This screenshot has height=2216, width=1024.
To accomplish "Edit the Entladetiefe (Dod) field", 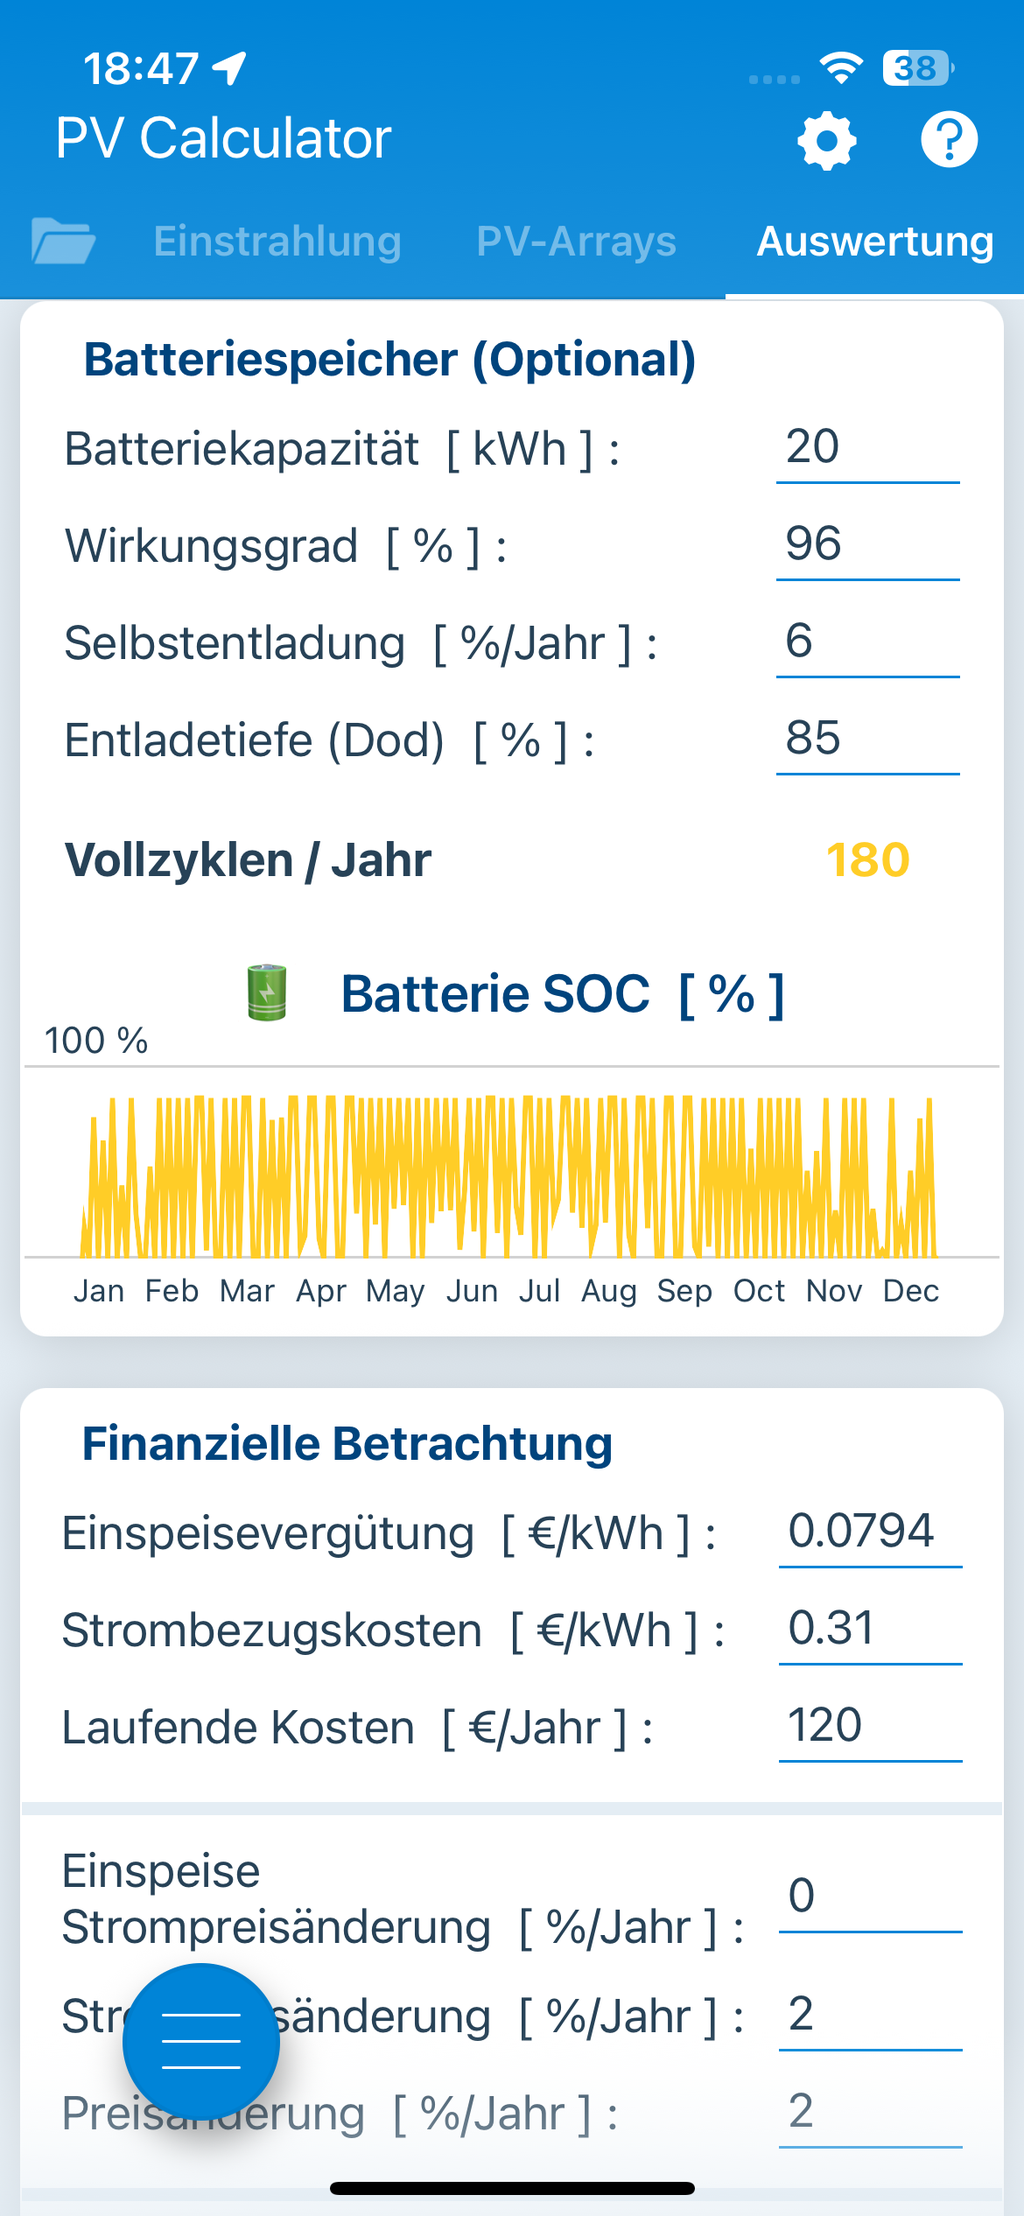I will point(867,739).
